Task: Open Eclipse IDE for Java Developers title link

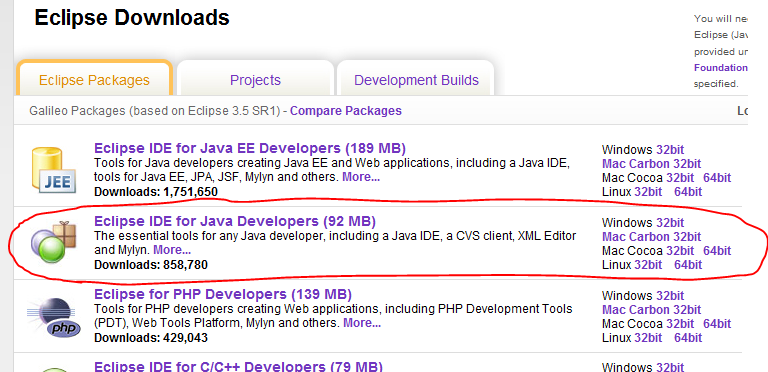Action: (x=235, y=221)
